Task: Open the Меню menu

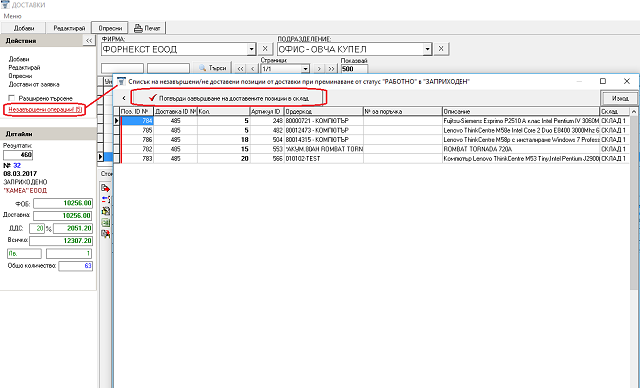Action: click(x=12, y=16)
